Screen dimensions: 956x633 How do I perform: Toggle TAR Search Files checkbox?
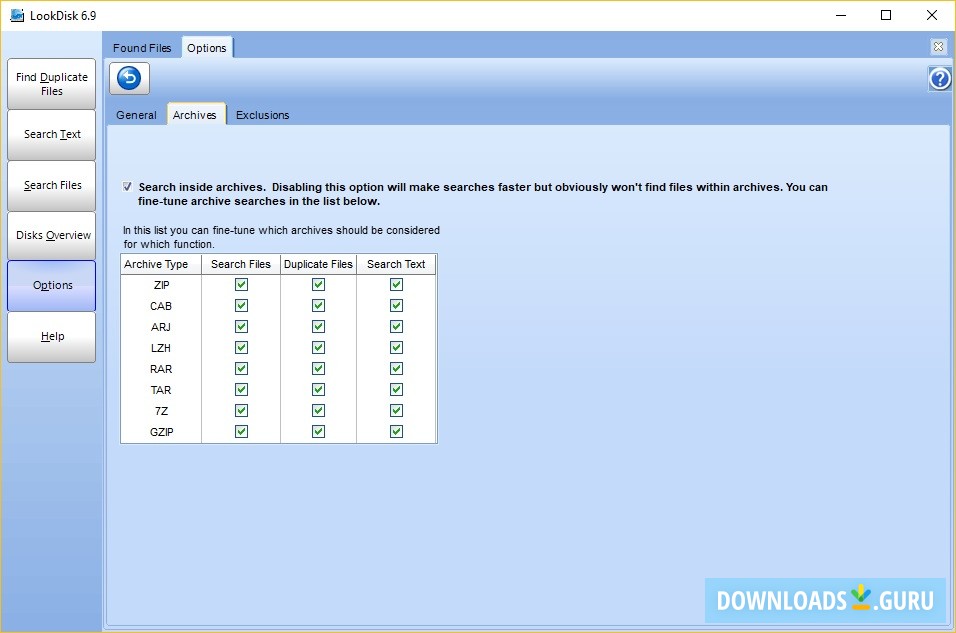241,390
